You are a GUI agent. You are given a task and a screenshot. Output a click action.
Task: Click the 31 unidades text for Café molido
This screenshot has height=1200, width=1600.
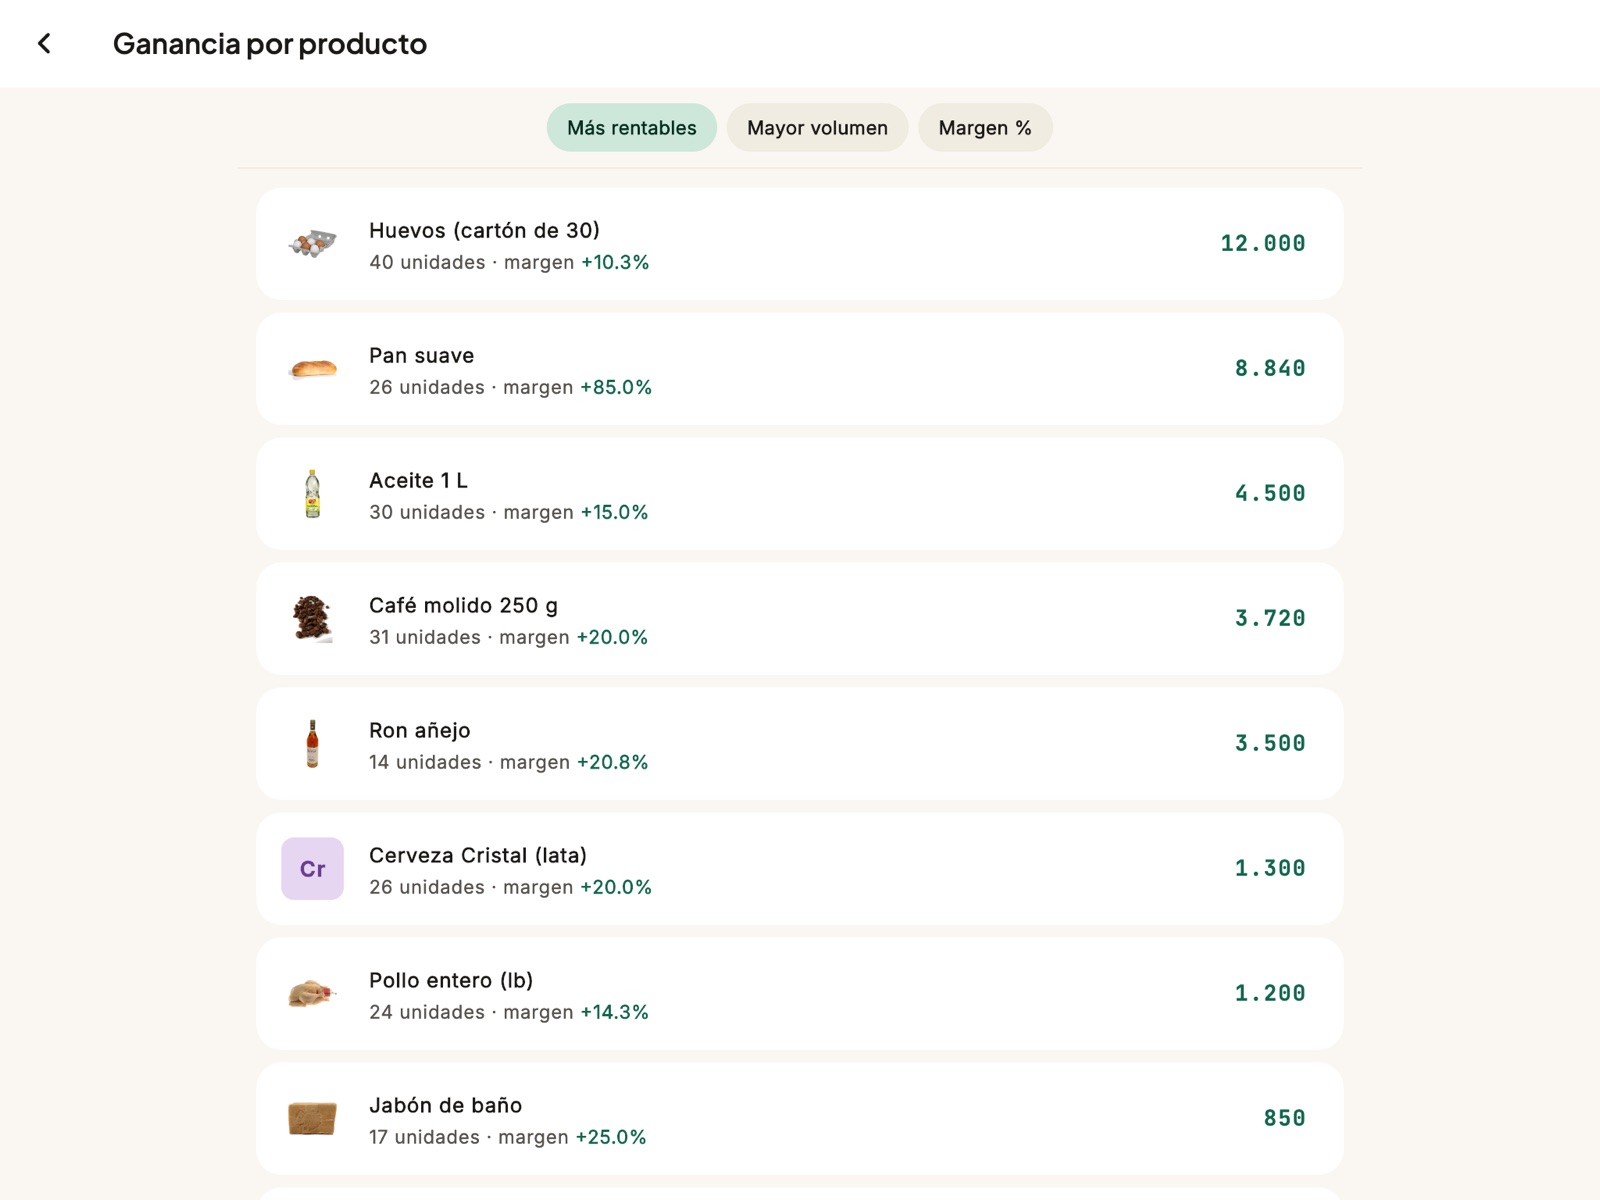coord(425,637)
